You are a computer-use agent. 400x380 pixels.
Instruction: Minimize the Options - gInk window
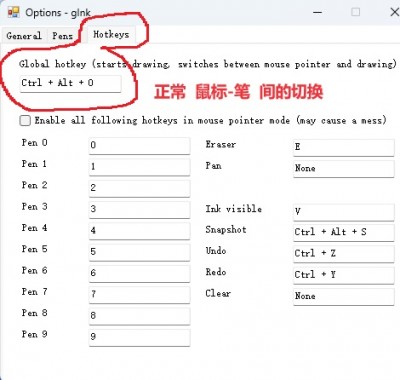318,12
